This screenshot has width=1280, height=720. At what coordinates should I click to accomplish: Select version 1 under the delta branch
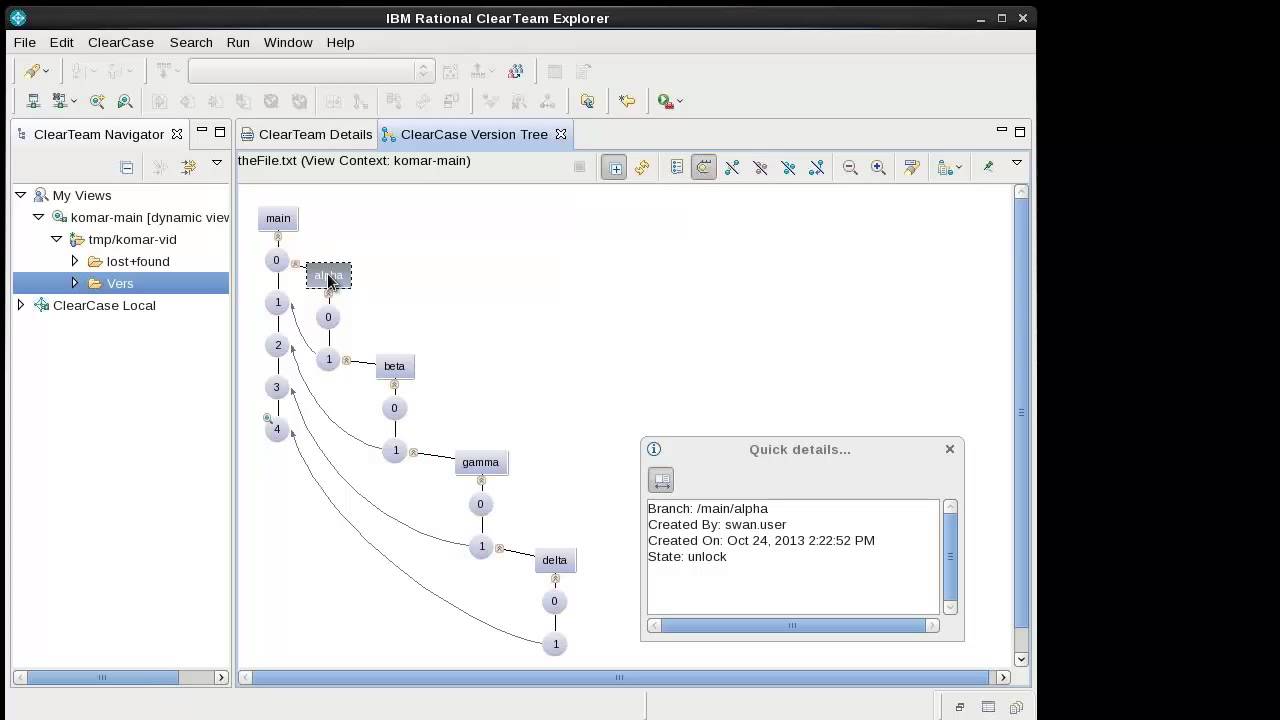tap(556, 644)
